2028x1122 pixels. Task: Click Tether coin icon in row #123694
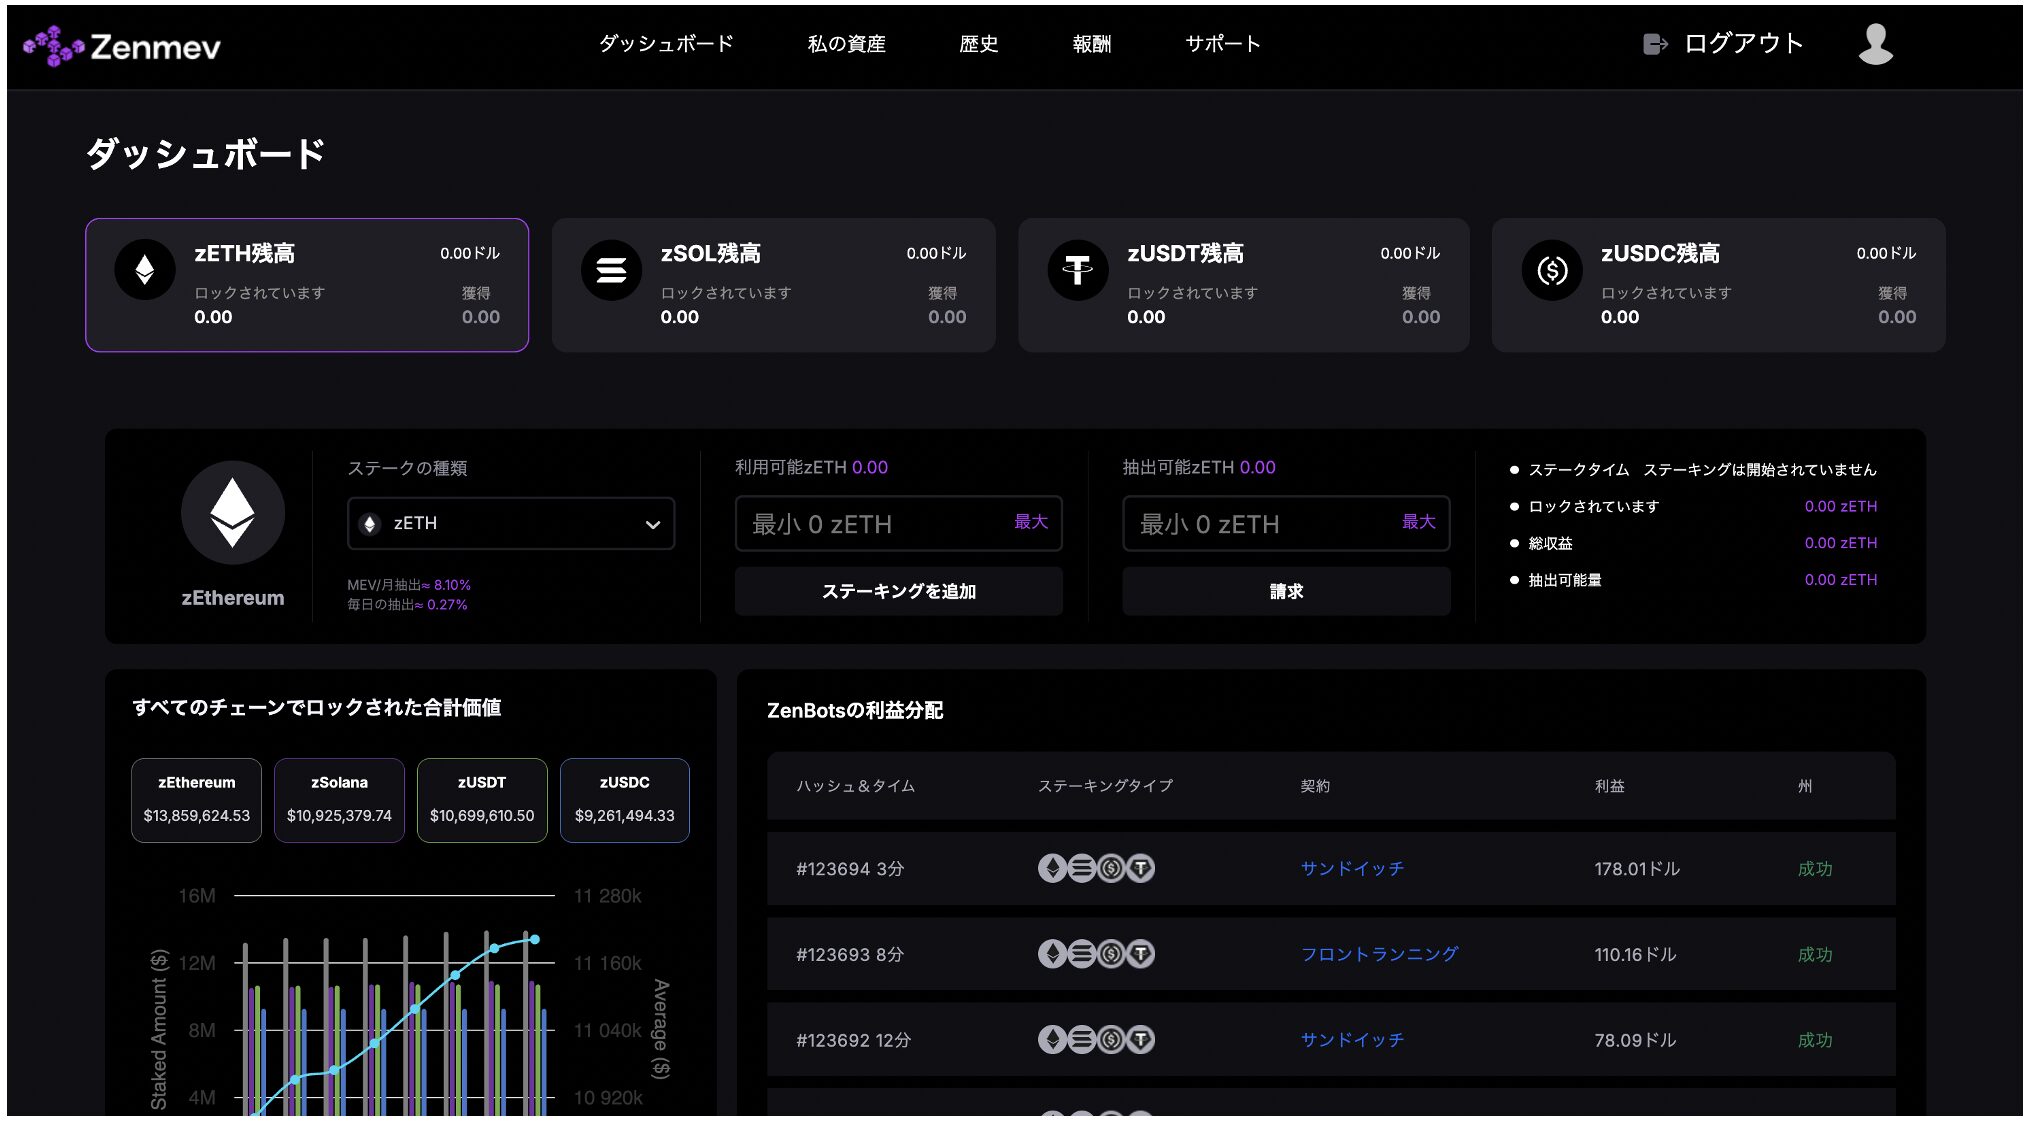pos(1140,868)
